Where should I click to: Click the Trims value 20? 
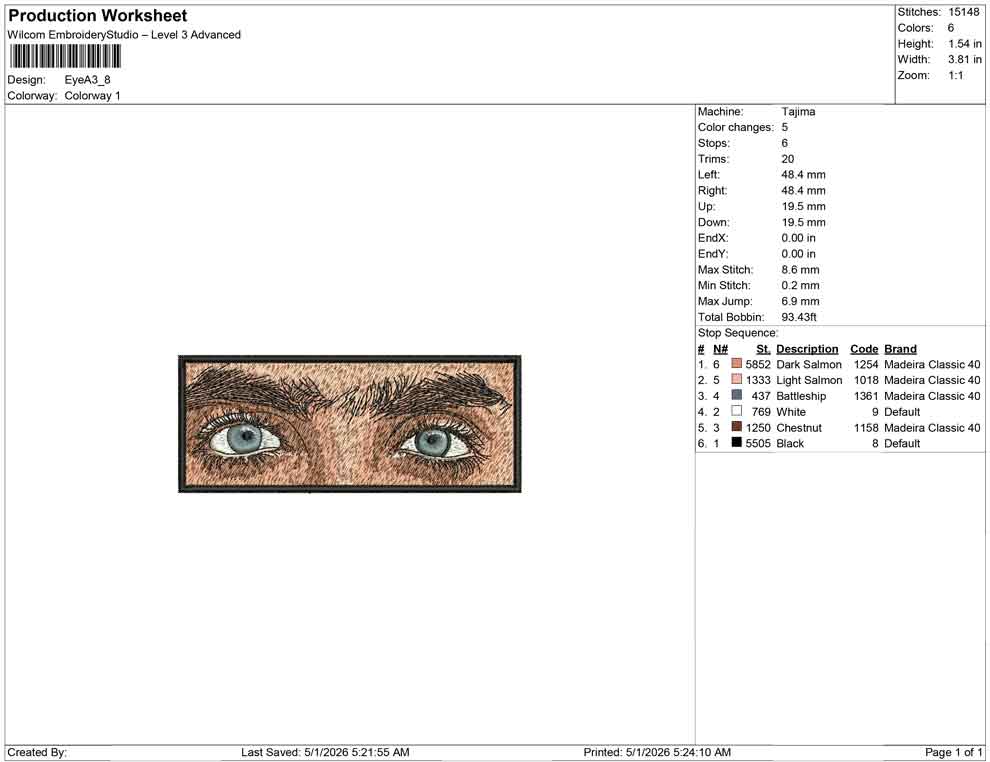pyautogui.click(x=788, y=158)
